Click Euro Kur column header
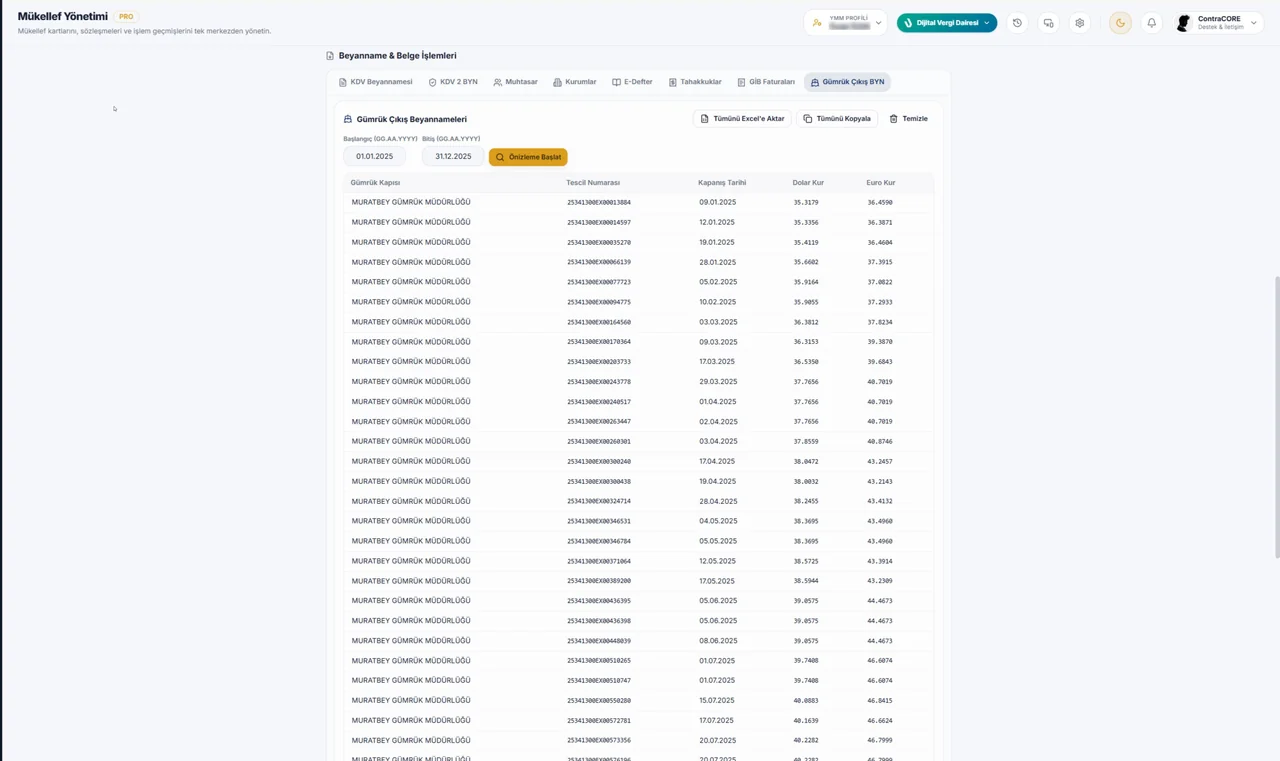Viewport: 1280px width, 761px height. [881, 183]
